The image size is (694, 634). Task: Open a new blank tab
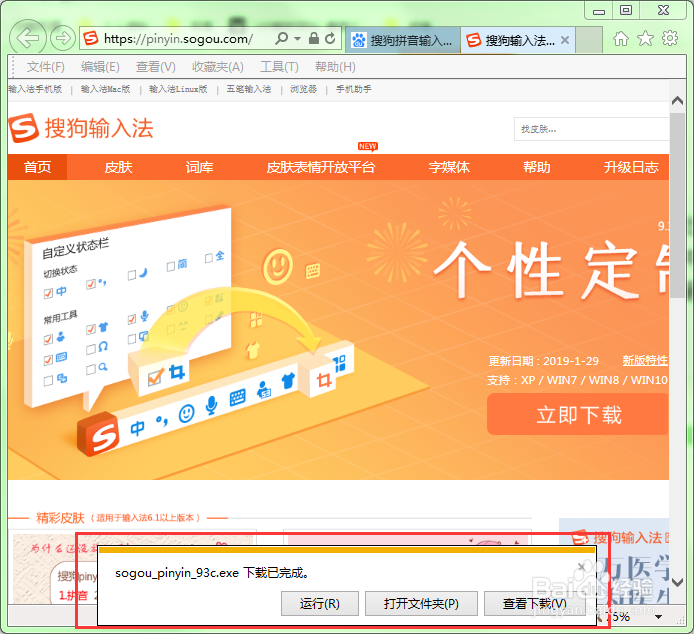coord(589,40)
